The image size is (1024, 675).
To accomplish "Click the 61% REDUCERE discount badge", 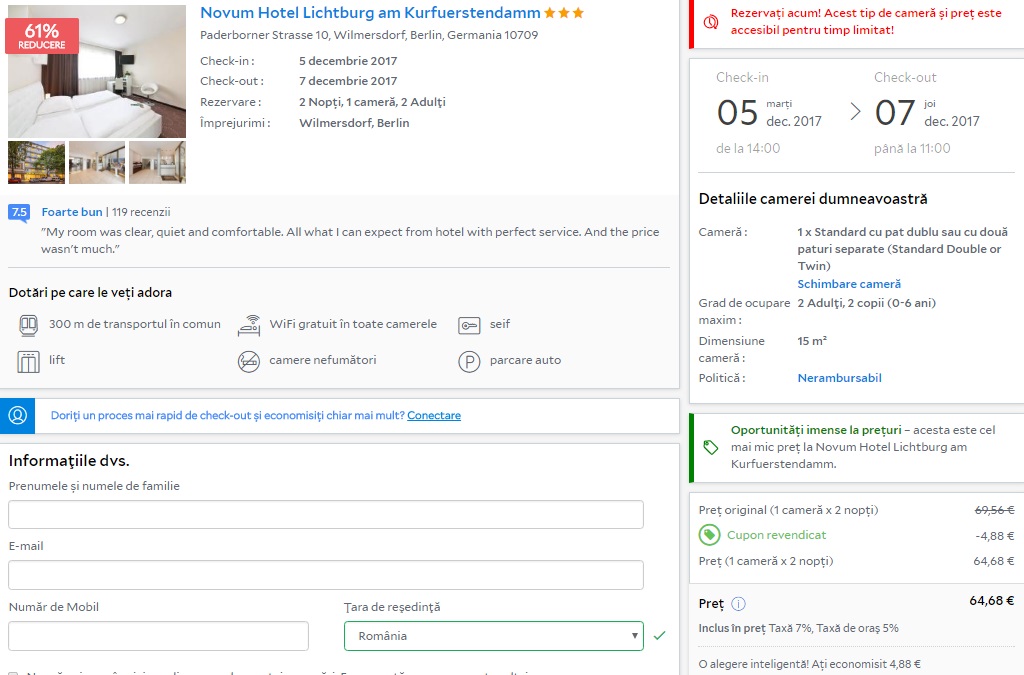I will pyautogui.click(x=42, y=36).
